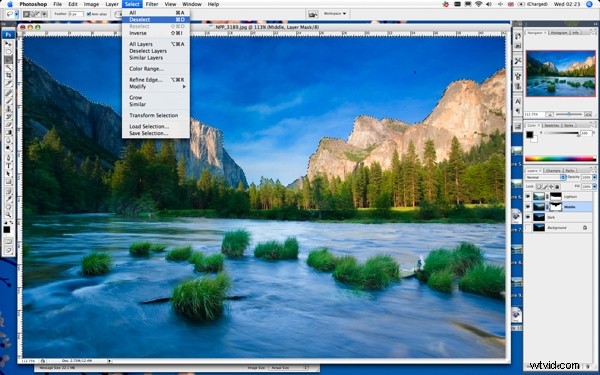Select the Eyedropper tool
The width and height of the screenshot is (600, 375).
click(x=8, y=199)
